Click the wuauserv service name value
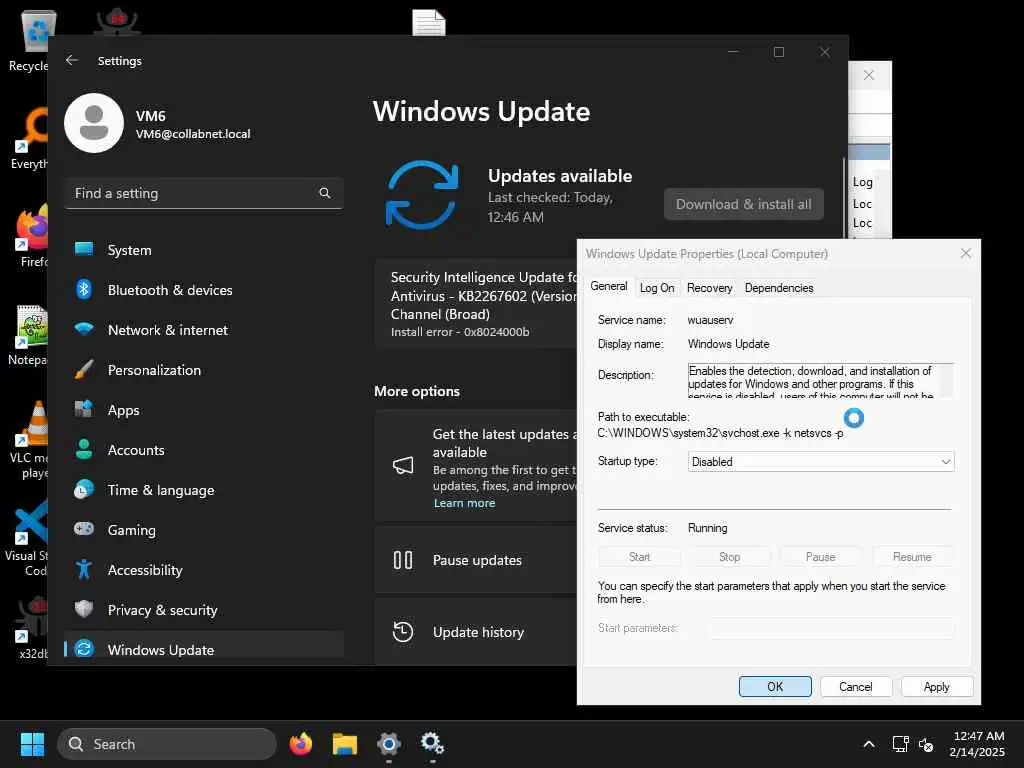 (x=710, y=320)
